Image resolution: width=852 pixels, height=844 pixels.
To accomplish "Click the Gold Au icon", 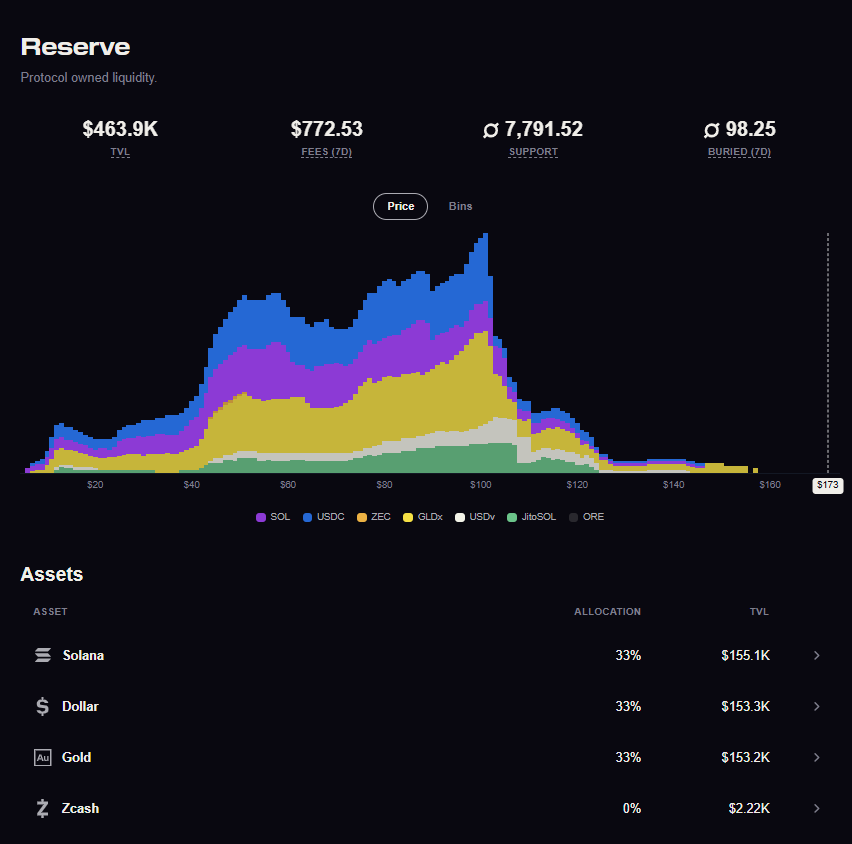I will 43,758.
